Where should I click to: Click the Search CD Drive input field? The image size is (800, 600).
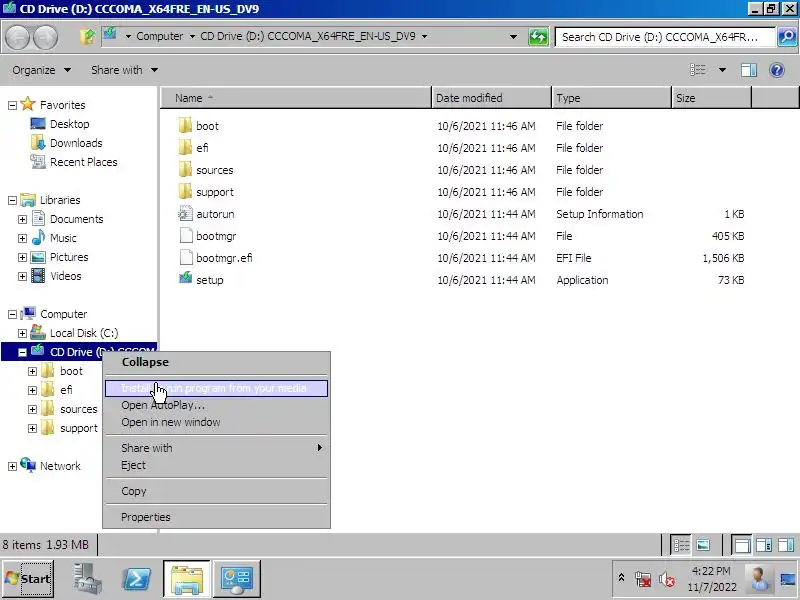[665, 37]
